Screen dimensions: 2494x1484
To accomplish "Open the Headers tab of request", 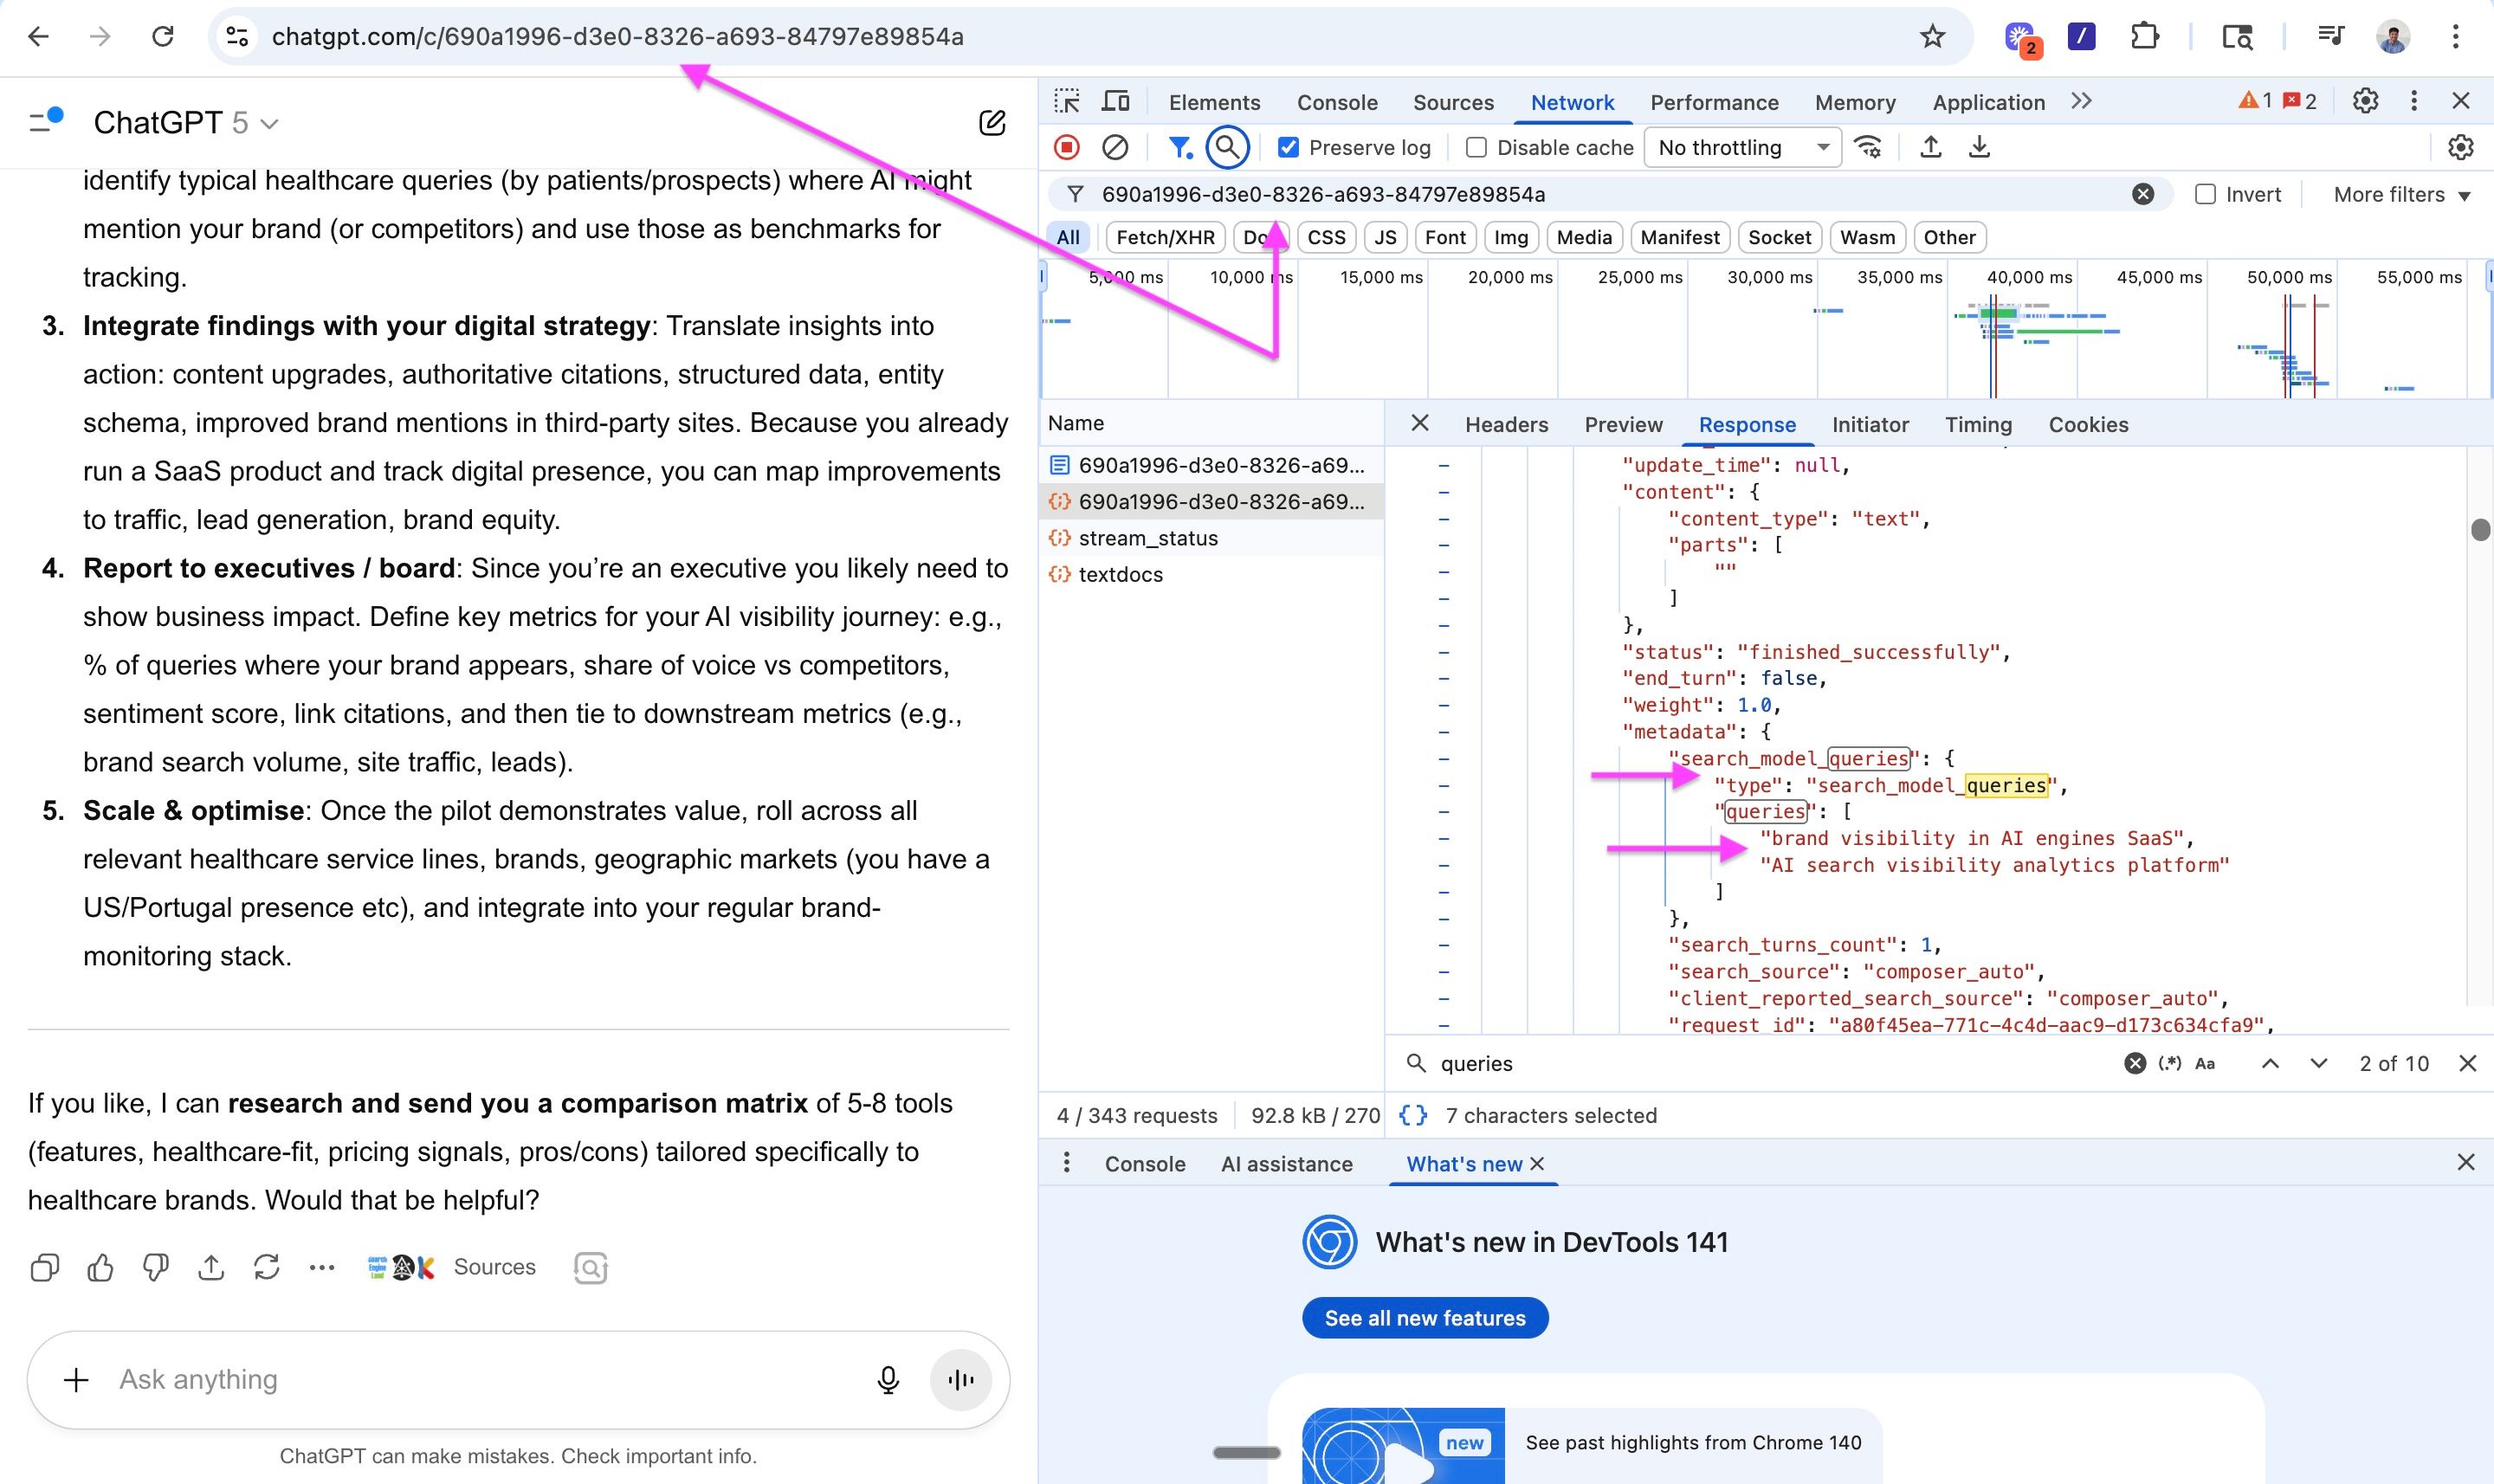I will tap(1505, 425).
